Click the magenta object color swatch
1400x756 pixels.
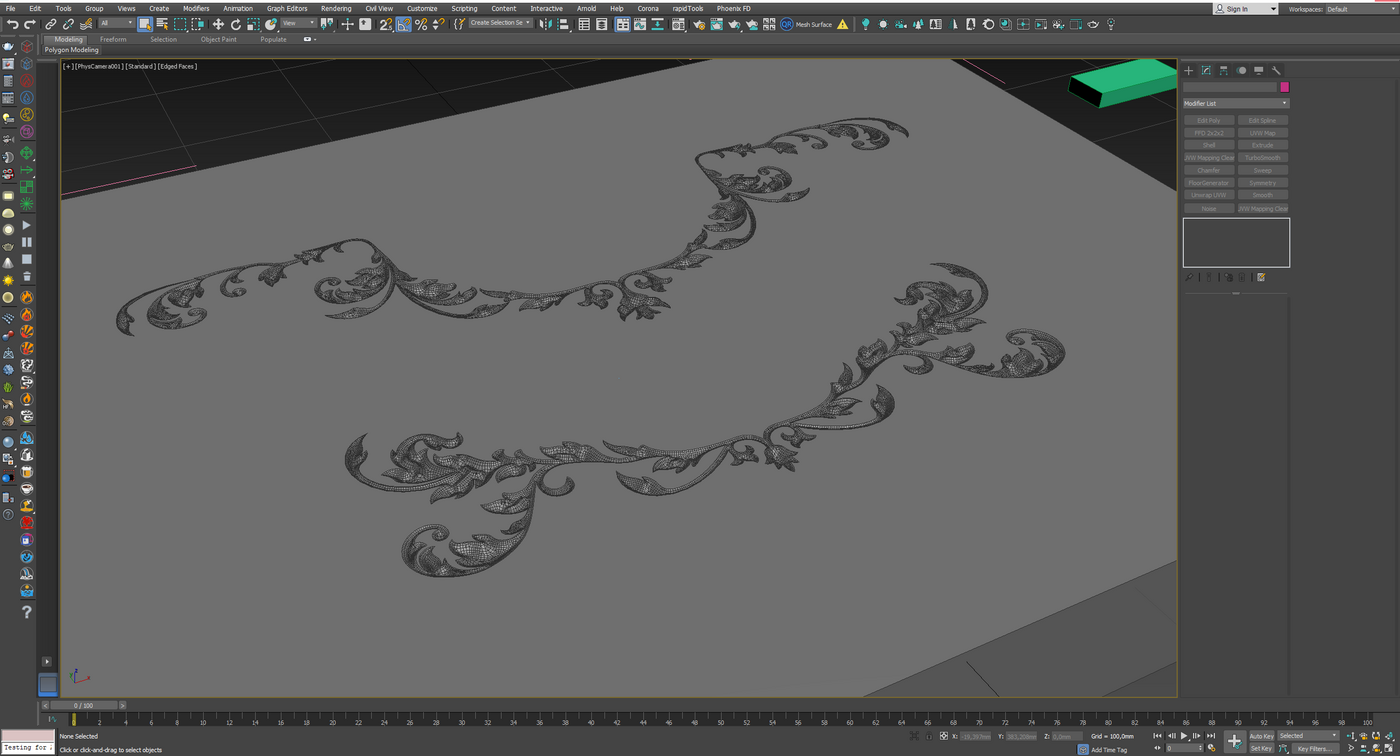tap(1285, 87)
